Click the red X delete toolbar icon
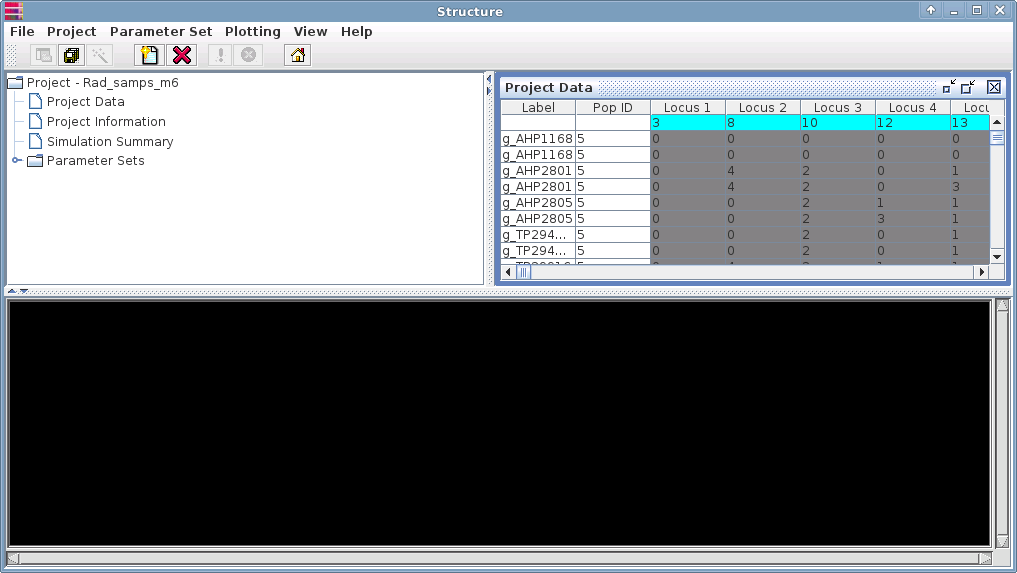The height and width of the screenshot is (573, 1017). [182, 55]
